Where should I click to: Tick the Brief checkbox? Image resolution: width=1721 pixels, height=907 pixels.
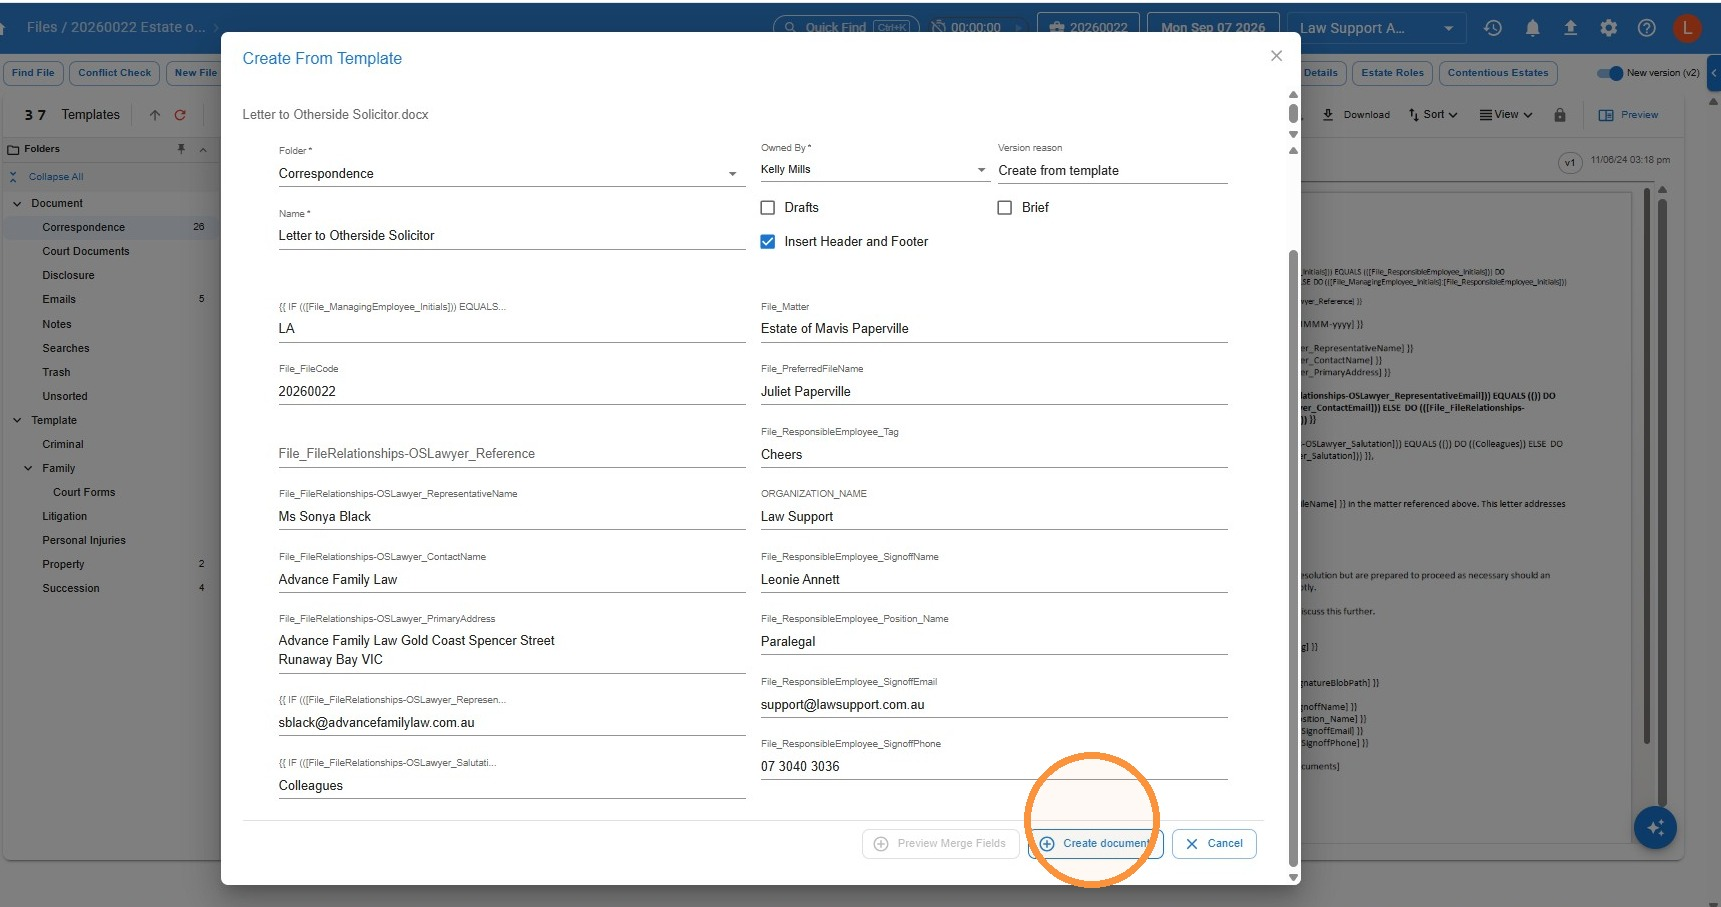1005,208
